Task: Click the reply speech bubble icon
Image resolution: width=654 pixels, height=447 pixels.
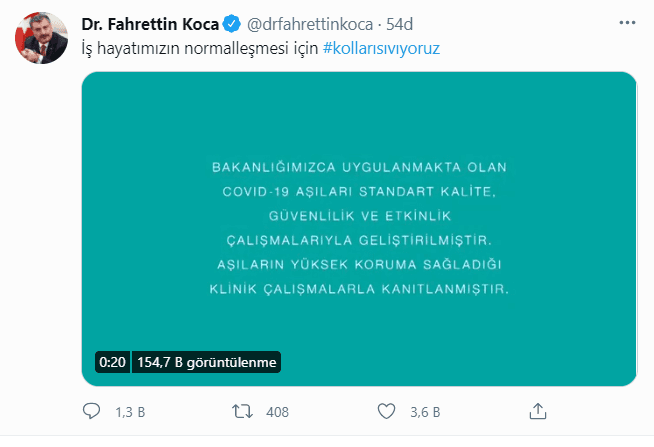Action: pos(91,410)
